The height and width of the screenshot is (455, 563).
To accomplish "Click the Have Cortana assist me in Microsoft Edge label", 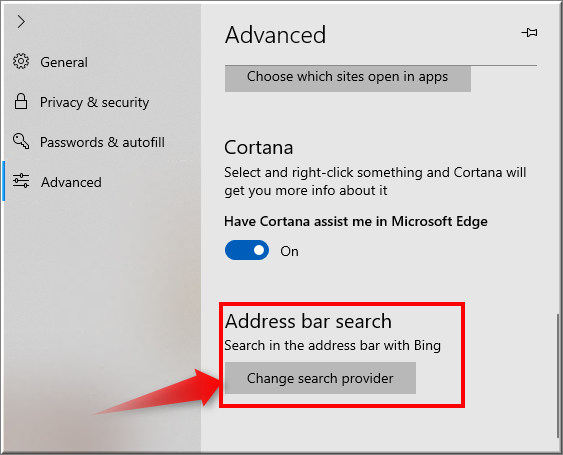I will click(356, 221).
